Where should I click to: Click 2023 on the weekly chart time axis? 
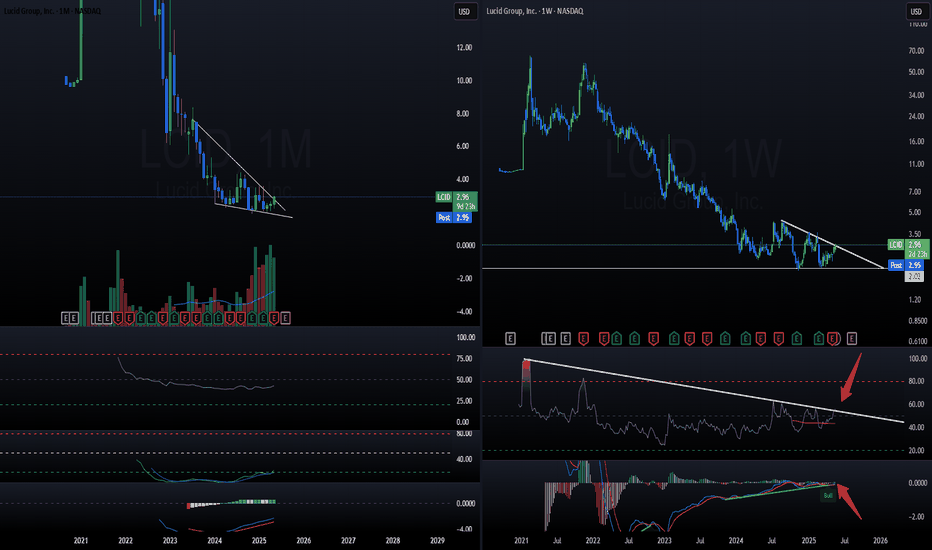tap(664, 540)
